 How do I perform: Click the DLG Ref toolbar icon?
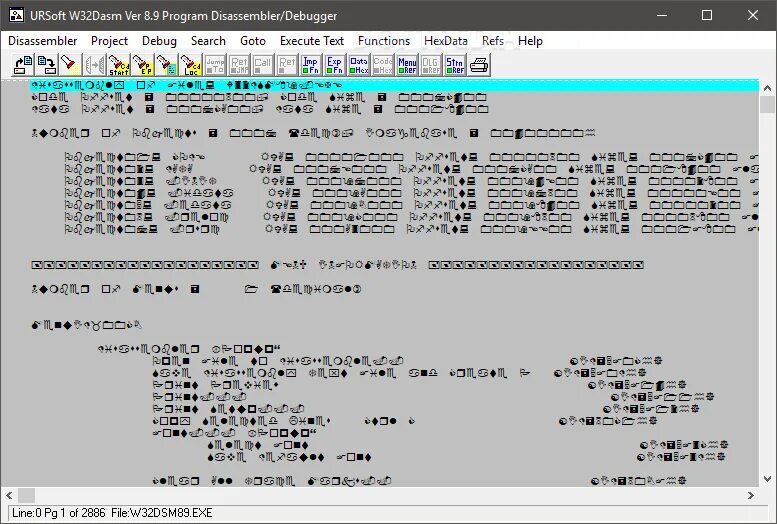click(431, 65)
